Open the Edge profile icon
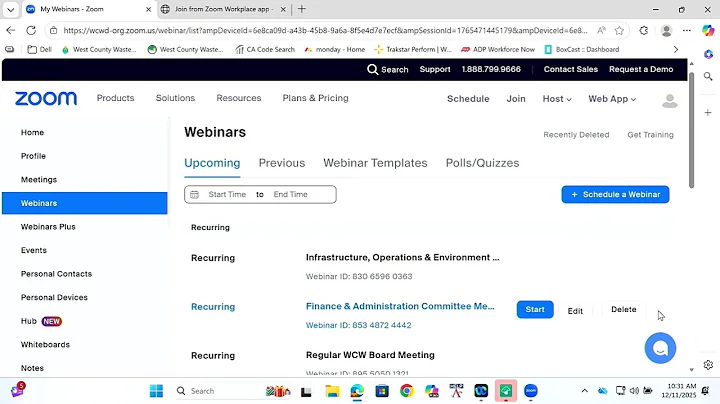This screenshot has height=404, width=720. [666, 30]
